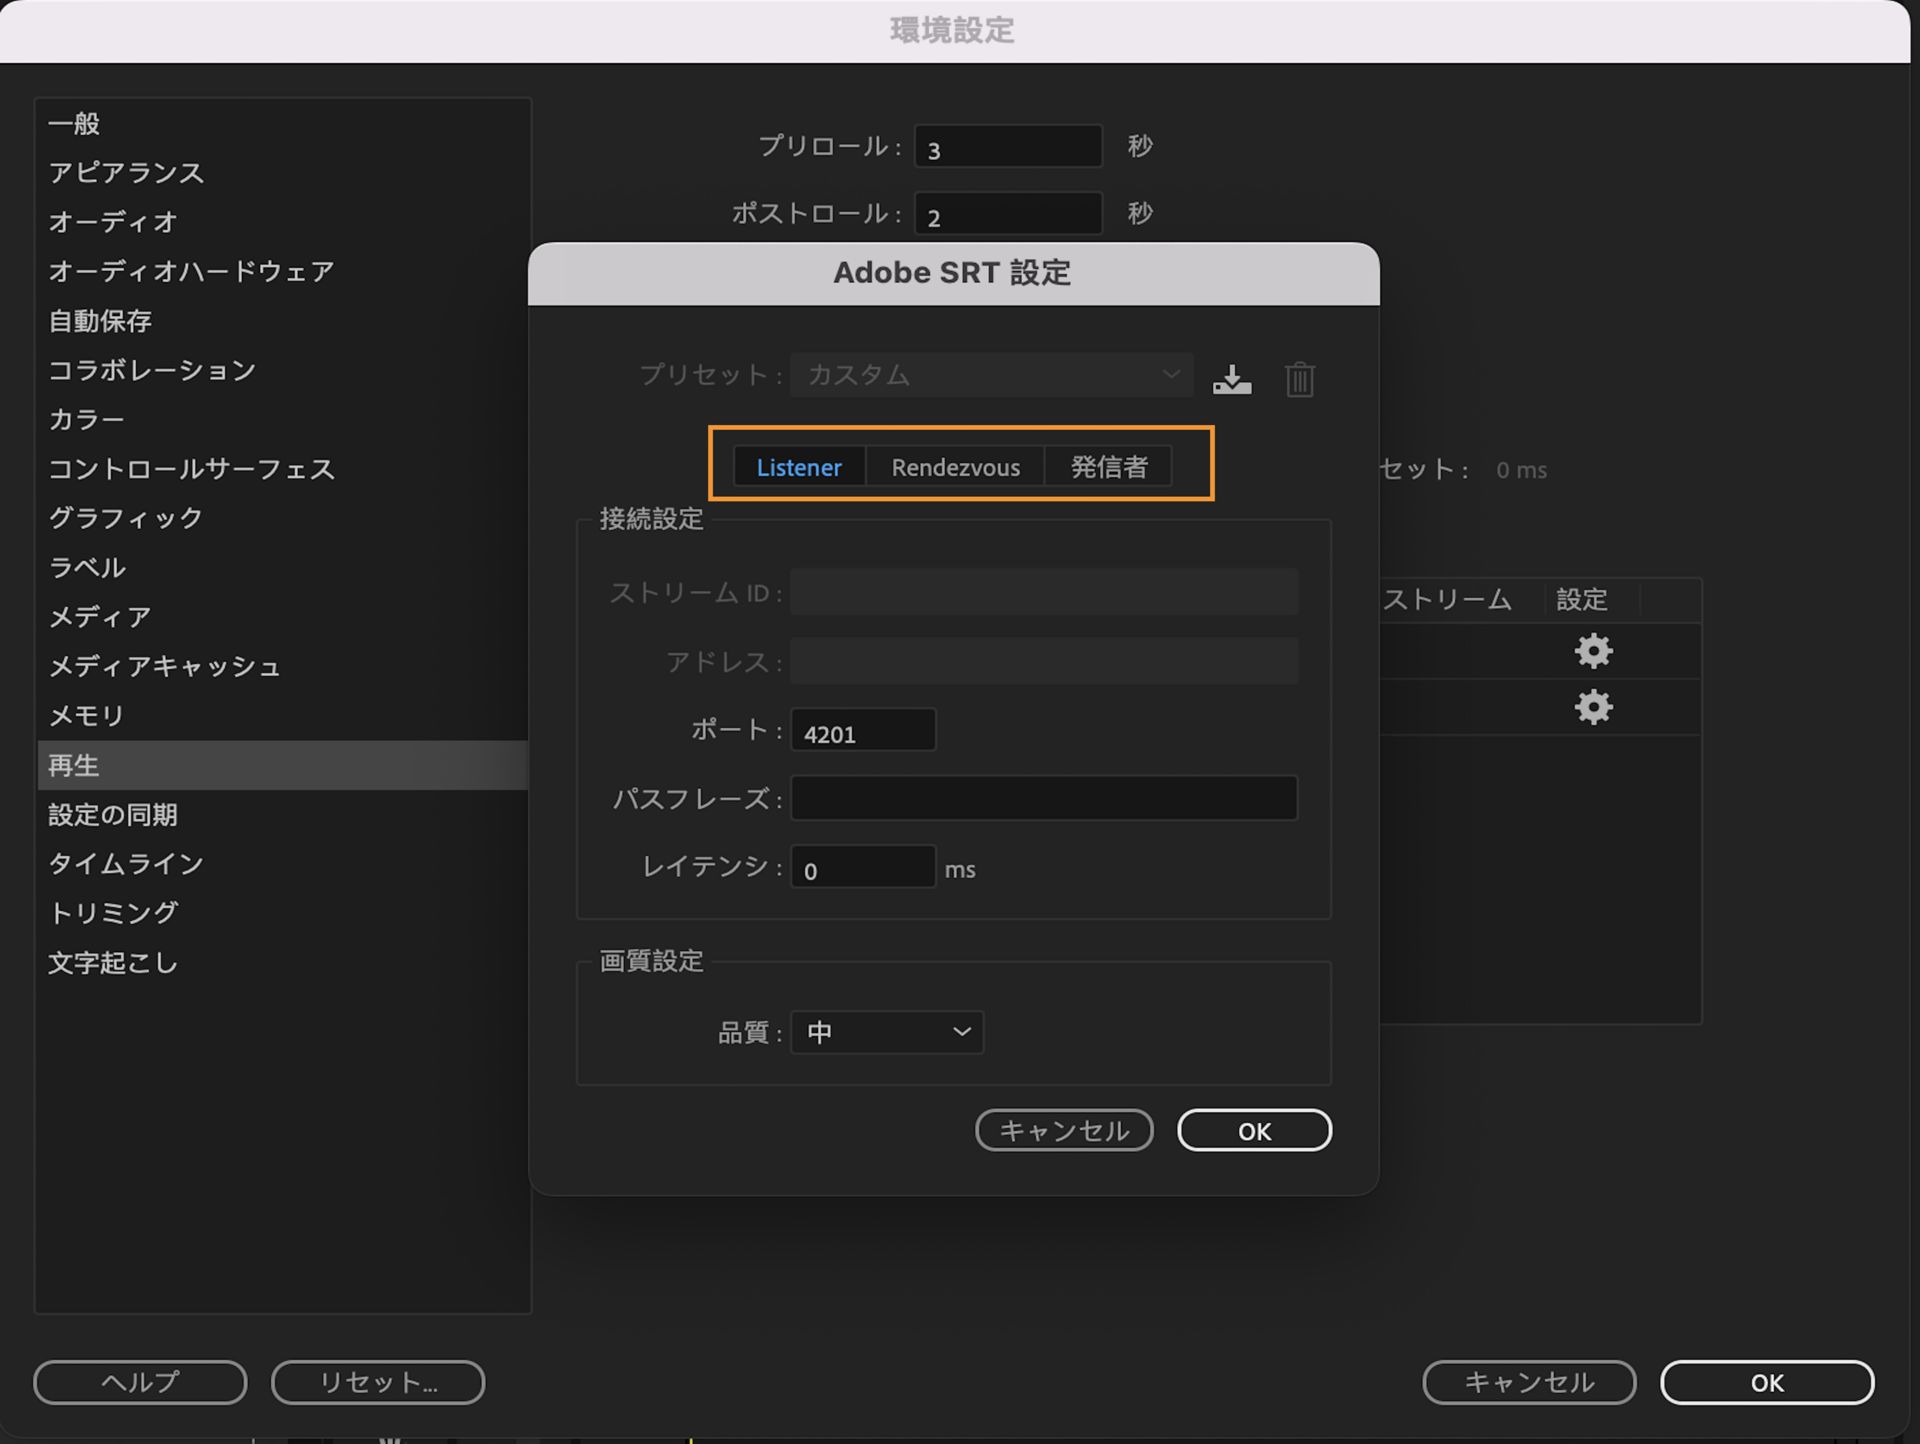This screenshot has height=1444, width=1920.
Task: Cancel the Adobe SRT settings dialog
Action: (x=1063, y=1130)
